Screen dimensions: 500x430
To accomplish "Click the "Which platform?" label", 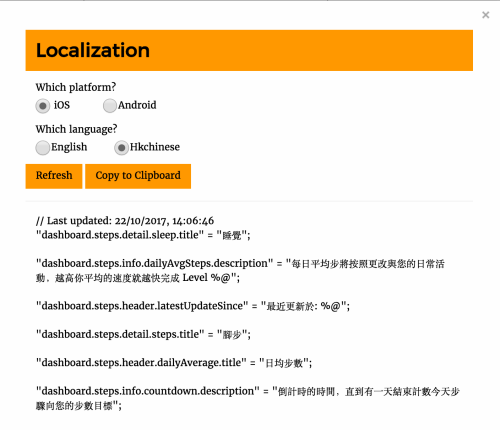I will (x=76, y=87).
